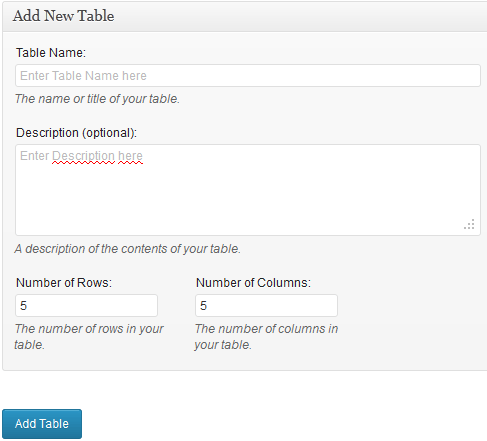Click the "Add New Table" title text
Viewport: 487px width, 441px height.
(64, 16)
